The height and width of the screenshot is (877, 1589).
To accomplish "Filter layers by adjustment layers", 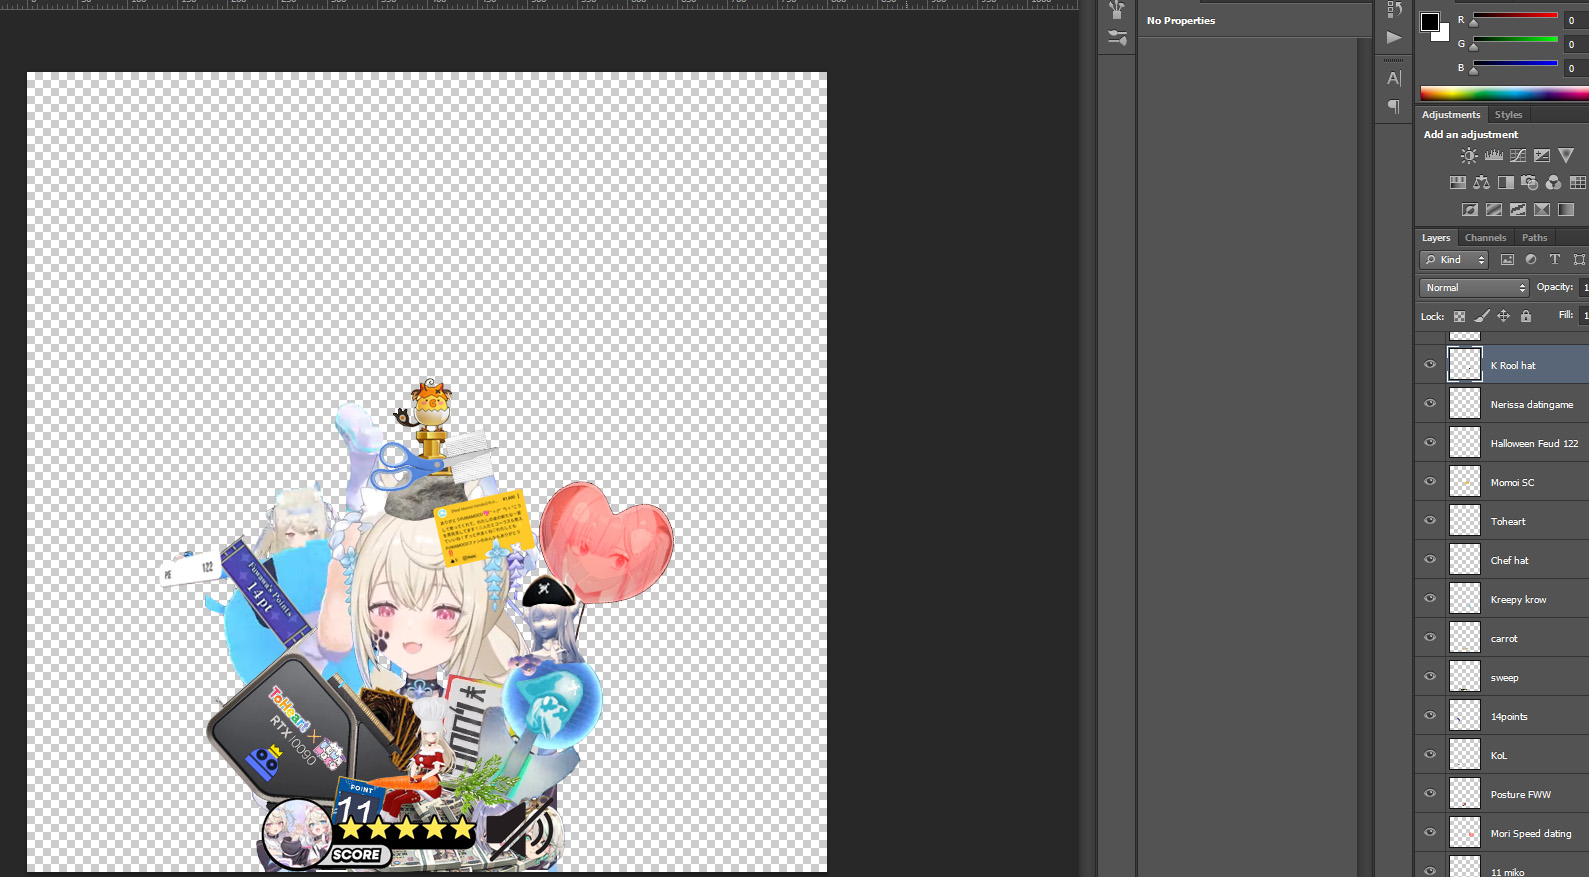I will click(1531, 260).
